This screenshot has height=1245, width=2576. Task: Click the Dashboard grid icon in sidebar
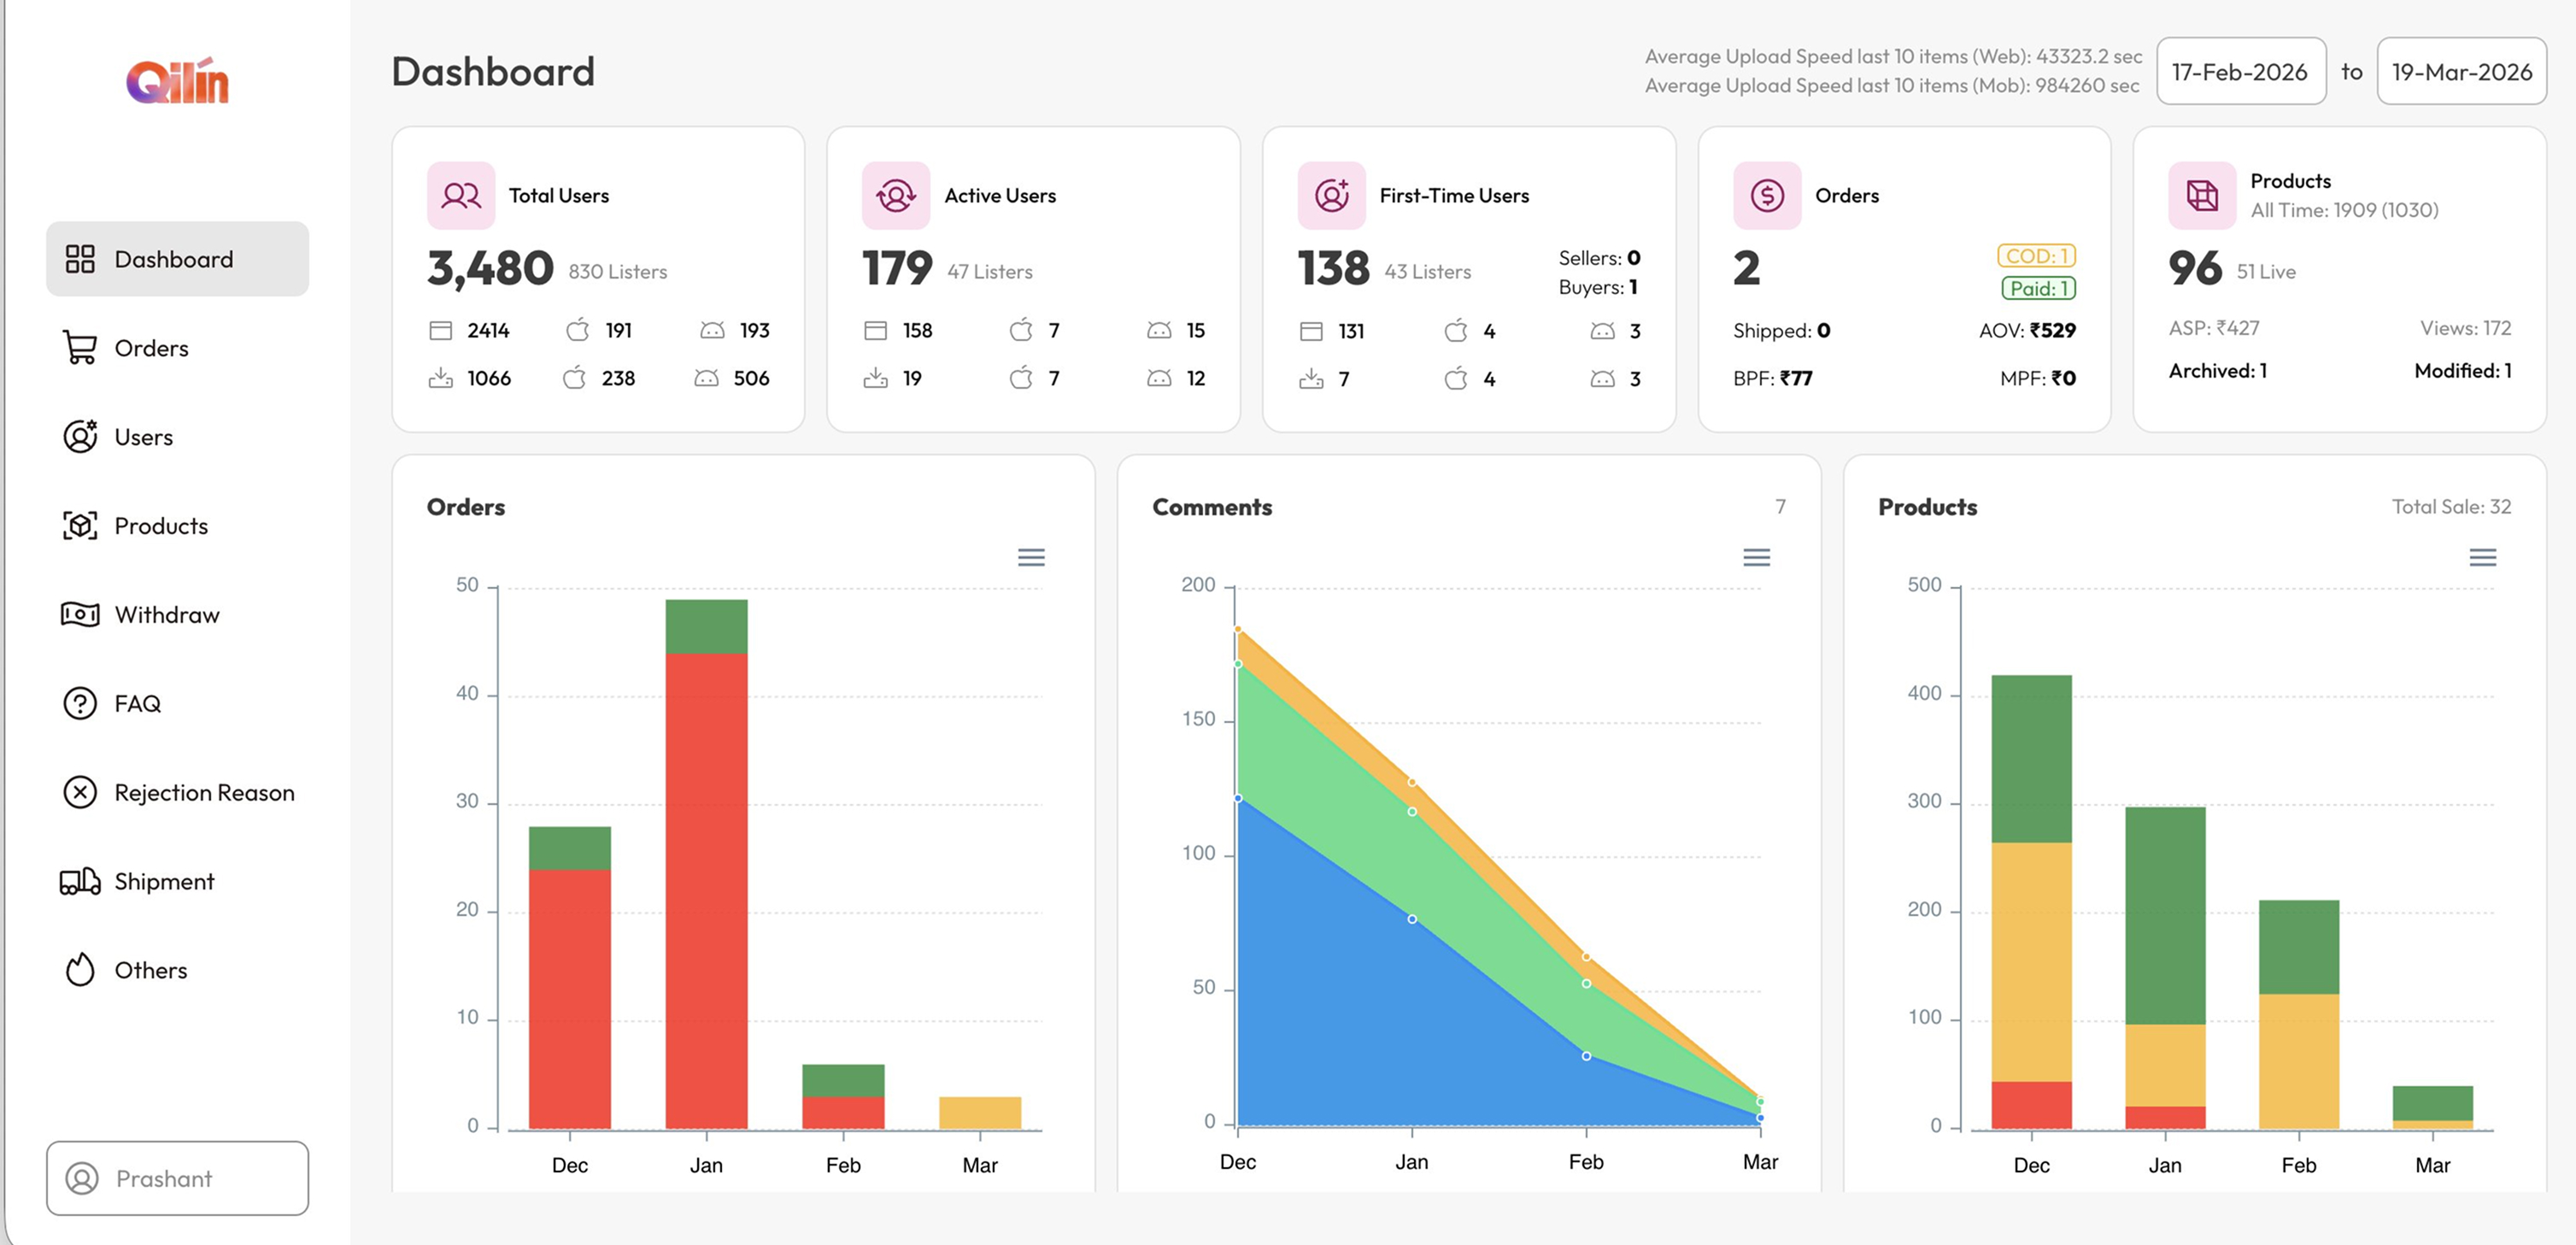[80, 259]
